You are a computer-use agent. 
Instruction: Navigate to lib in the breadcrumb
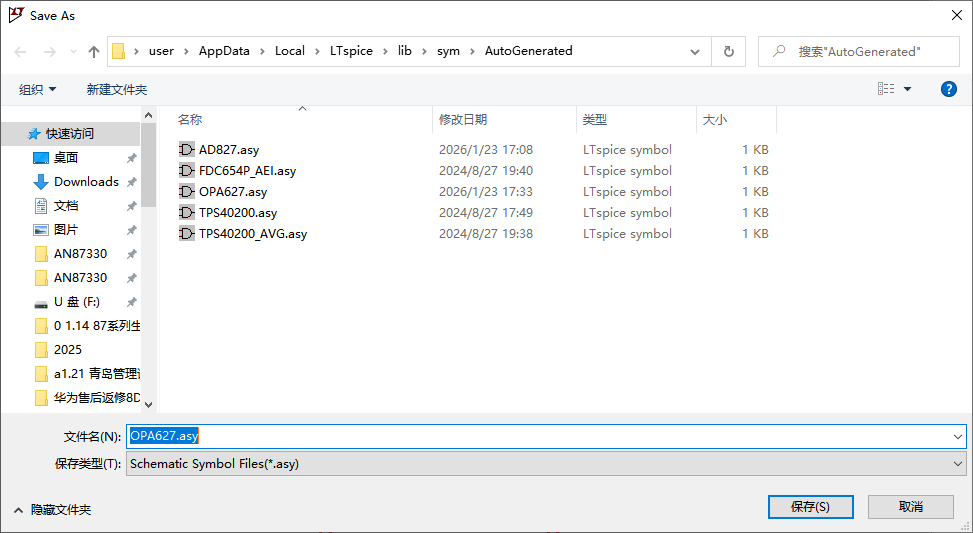pos(405,51)
